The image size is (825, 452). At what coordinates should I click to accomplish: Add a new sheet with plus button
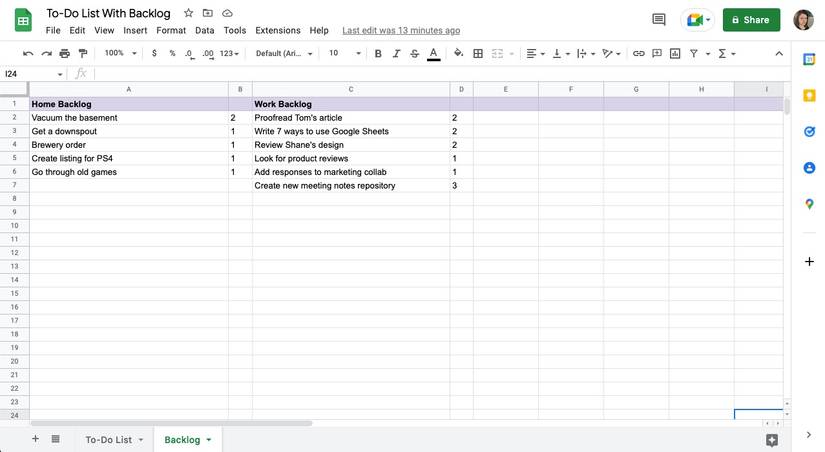point(35,438)
